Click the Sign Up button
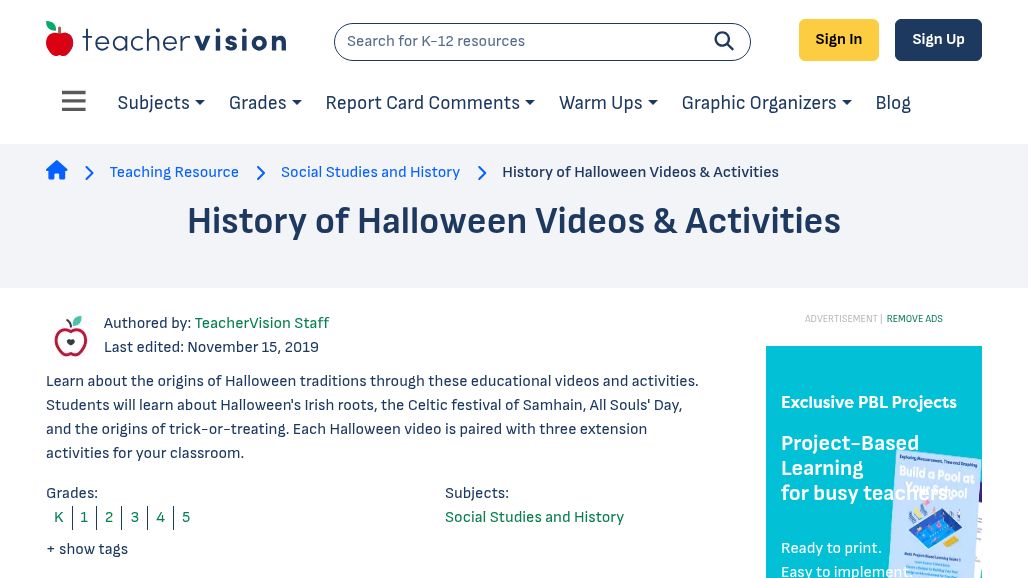 (x=938, y=39)
